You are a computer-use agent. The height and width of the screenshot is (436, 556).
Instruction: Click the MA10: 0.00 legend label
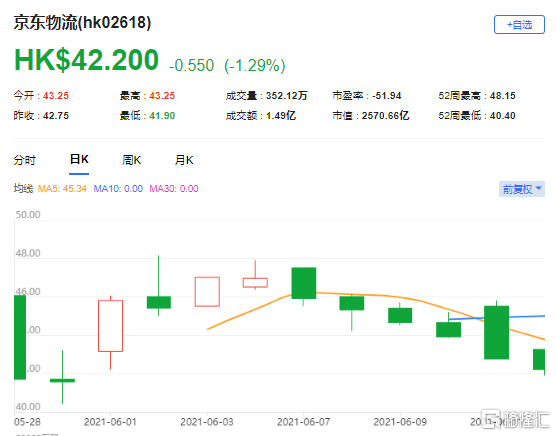point(118,189)
